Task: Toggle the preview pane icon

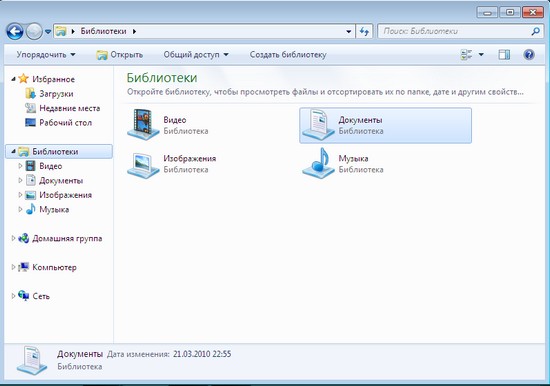Action: 504,55
